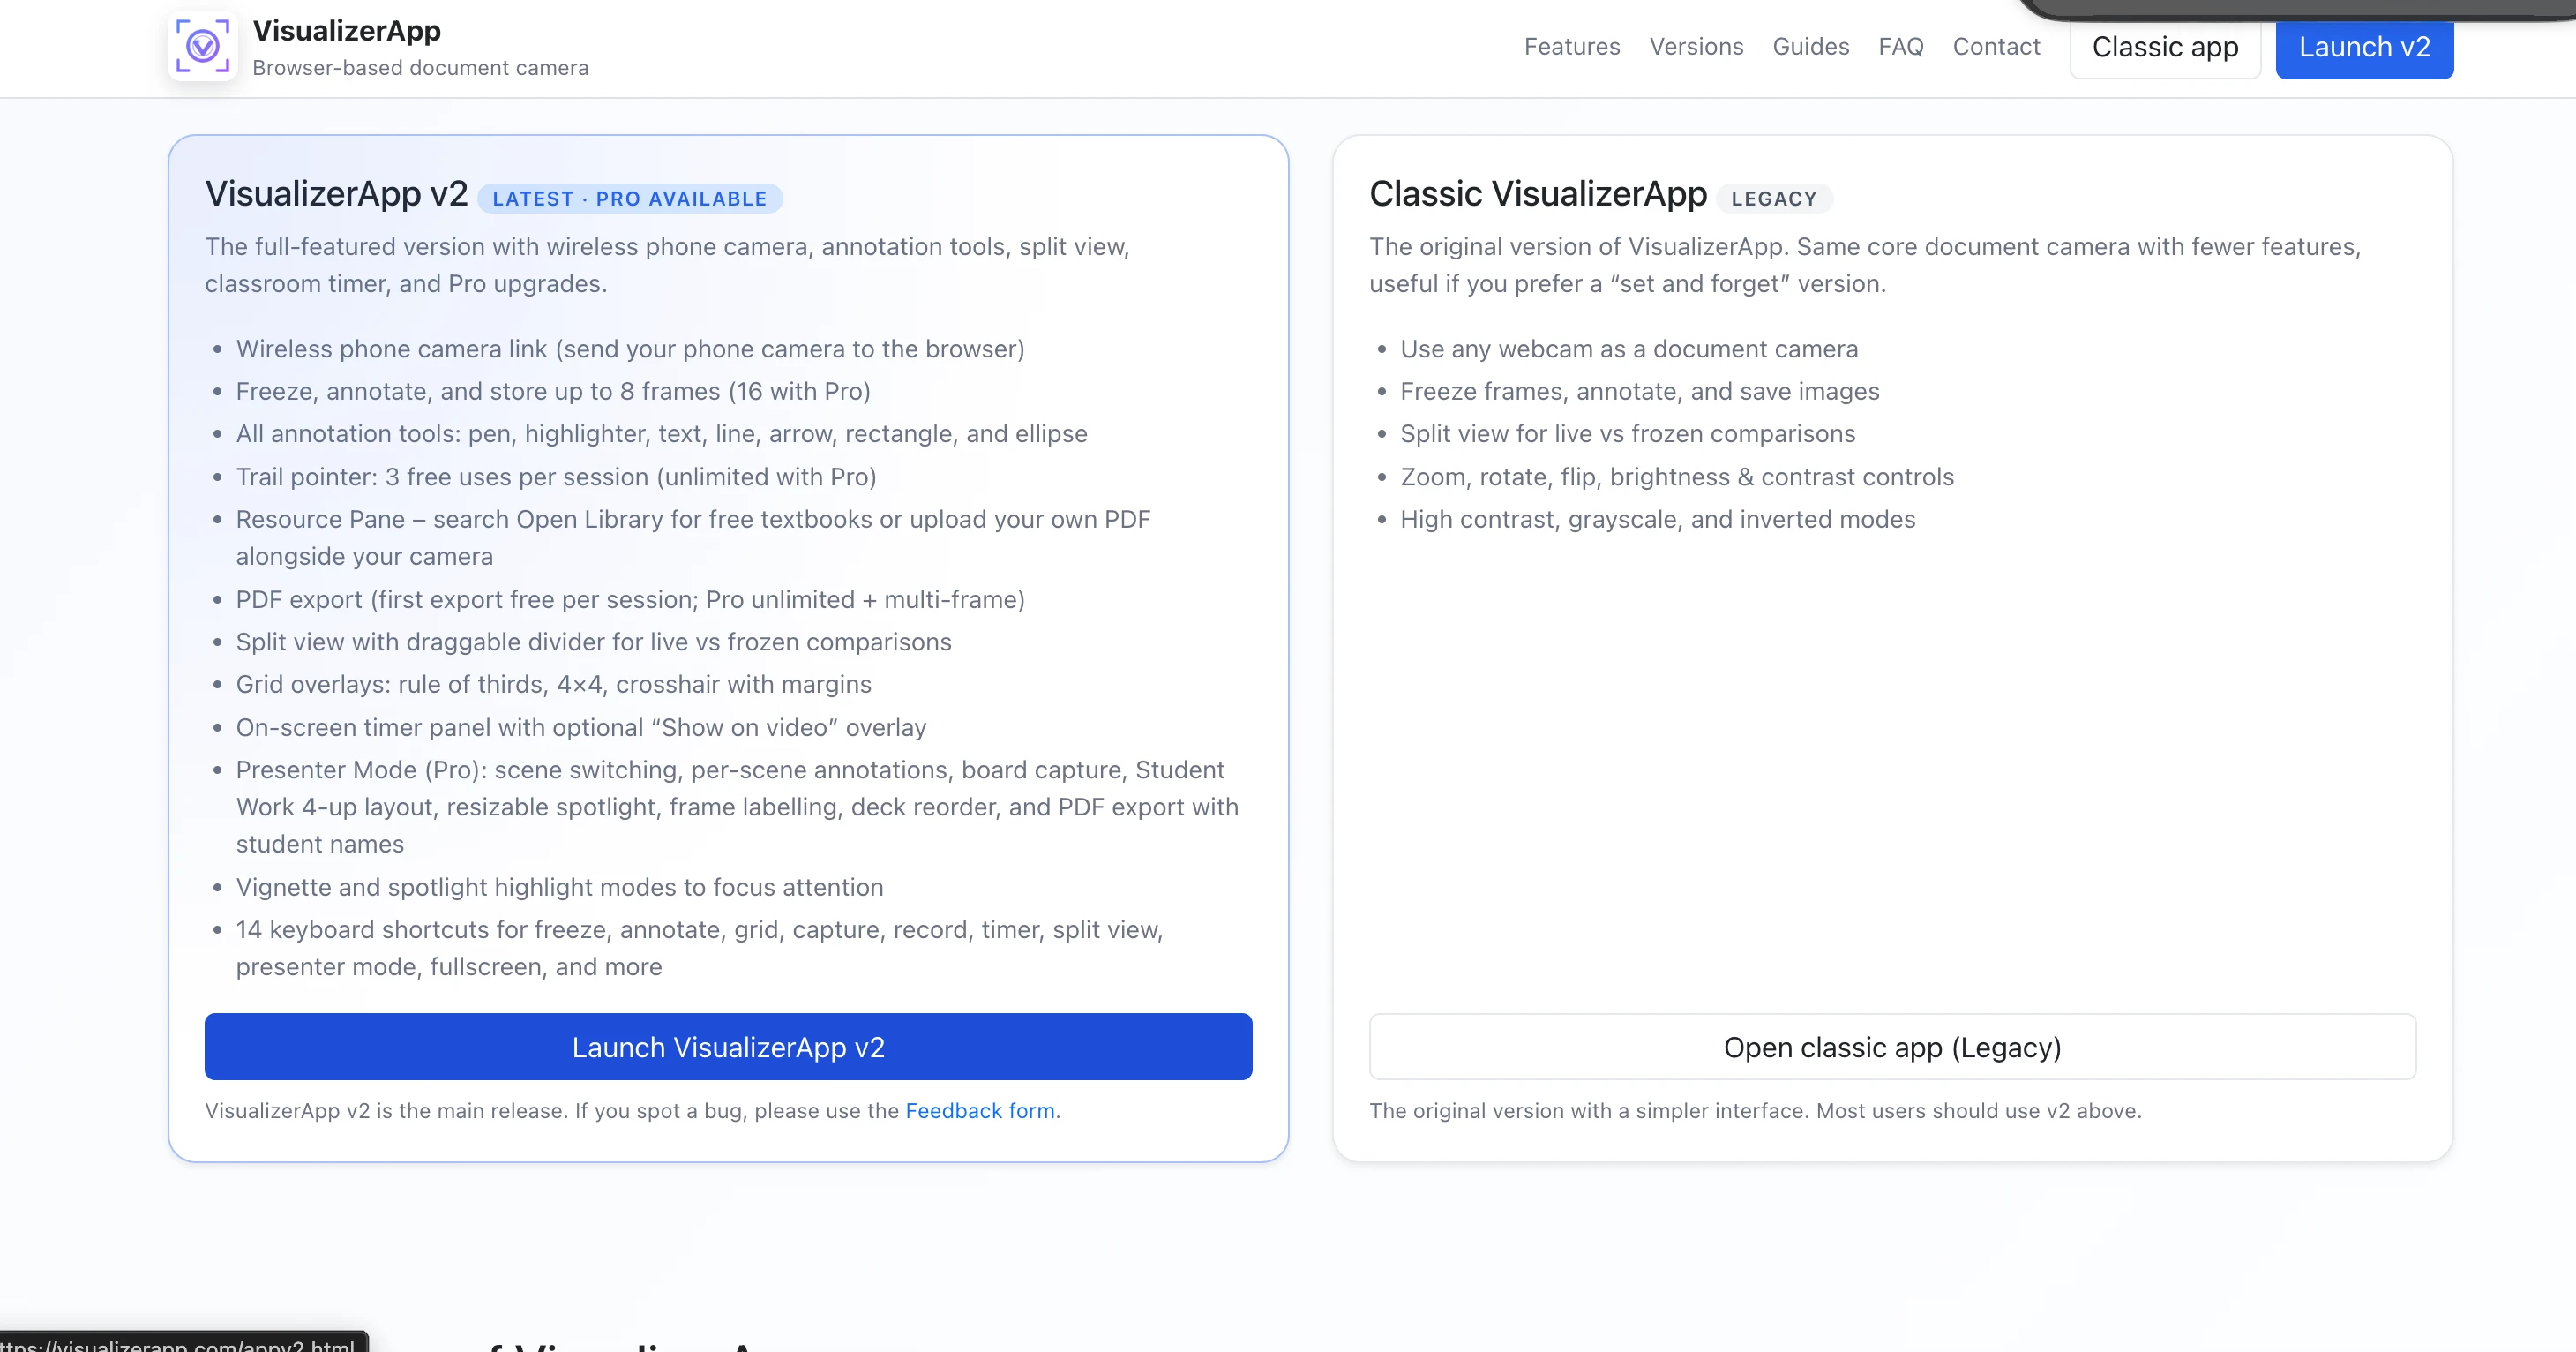Open the Features nav link
The height and width of the screenshot is (1352, 2576).
(1571, 47)
